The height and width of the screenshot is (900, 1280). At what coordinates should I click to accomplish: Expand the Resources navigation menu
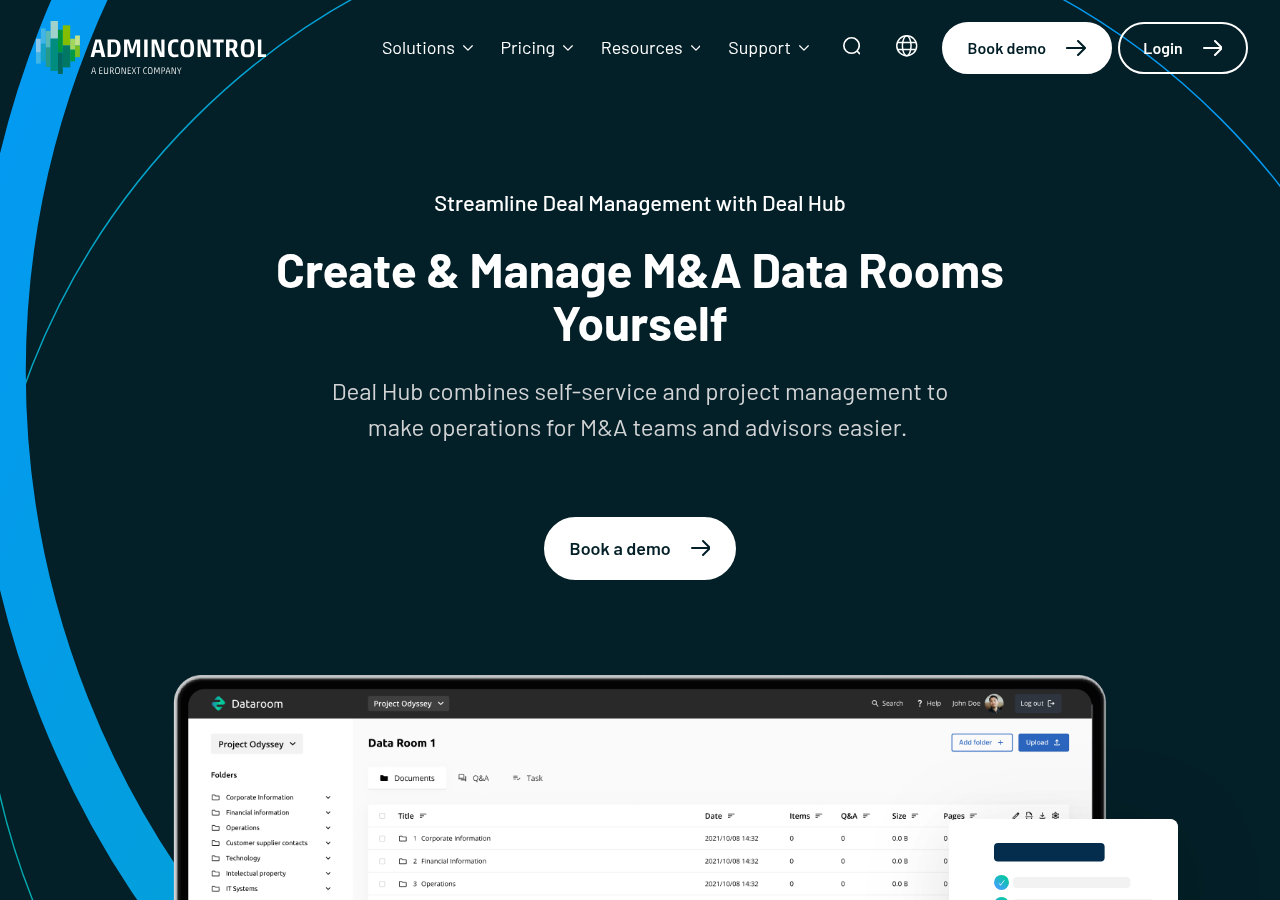(x=652, y=48)
